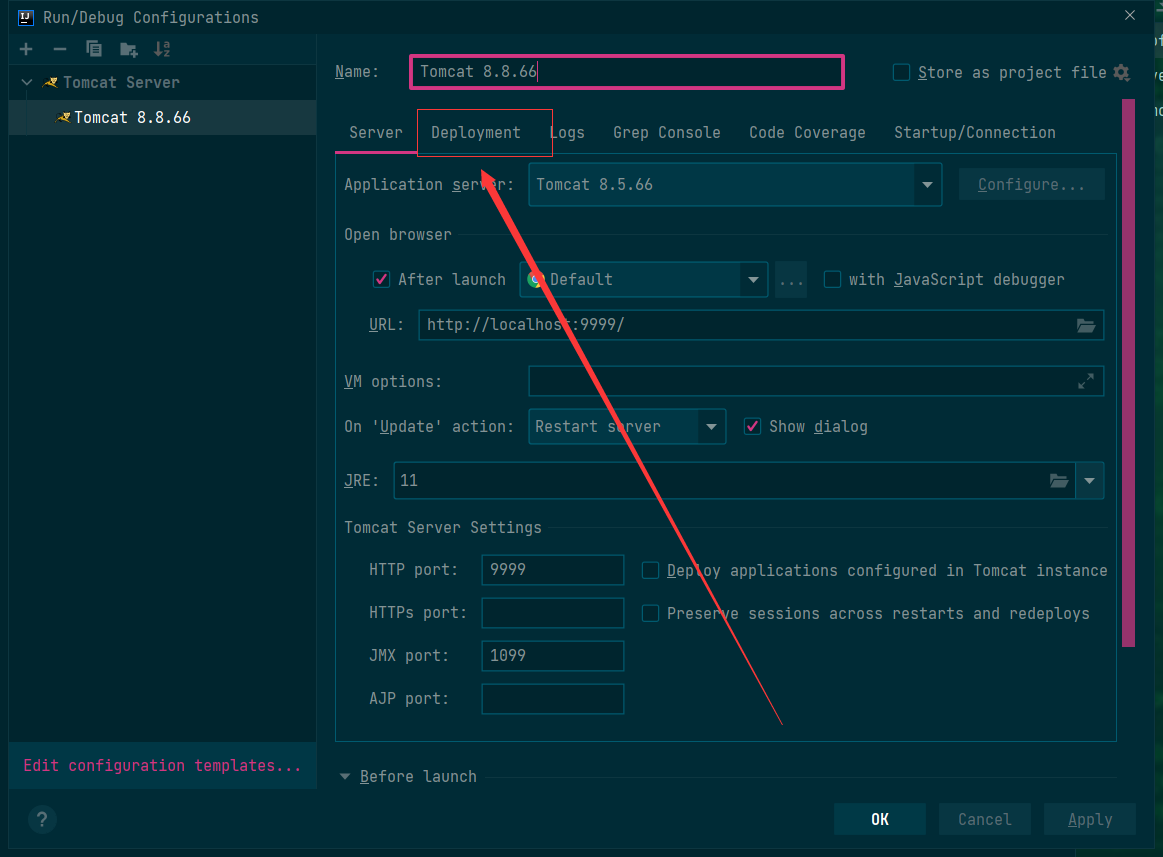Viewport: 1163px width, 857px height.
Task: Click the IntelliJ icon in the title bar
Action: (26, 17)
